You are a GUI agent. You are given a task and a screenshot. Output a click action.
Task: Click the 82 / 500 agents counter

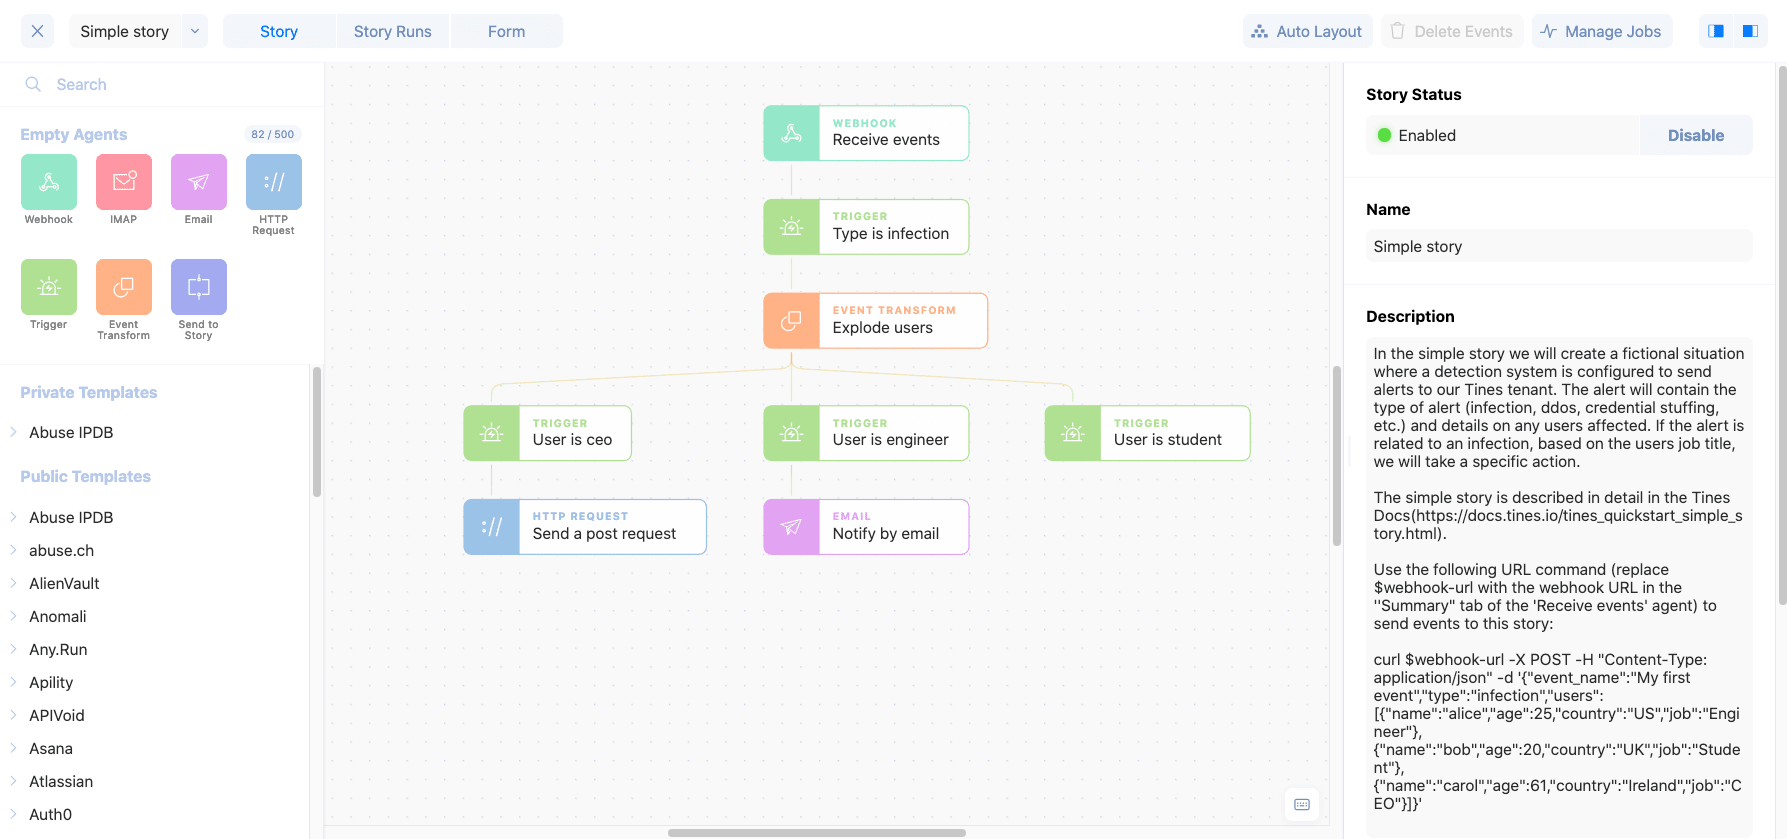(273, 134)
